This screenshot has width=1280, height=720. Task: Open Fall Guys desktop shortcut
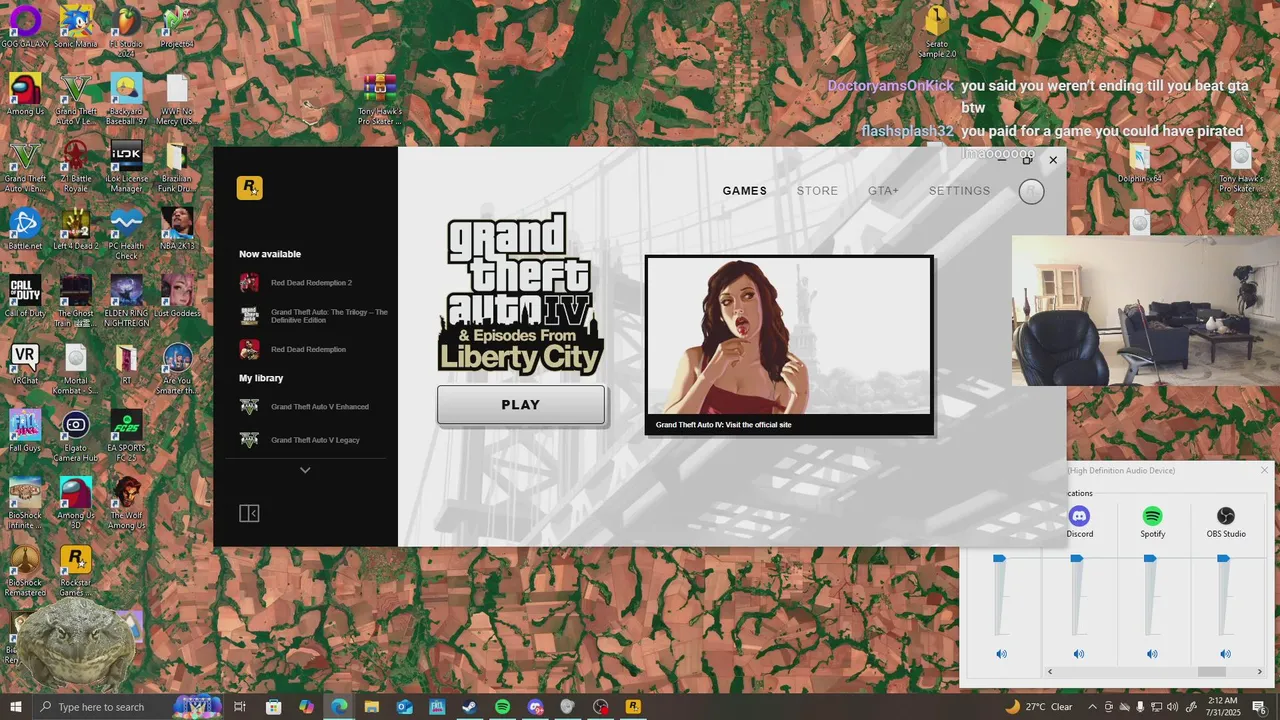coord(25,432)
